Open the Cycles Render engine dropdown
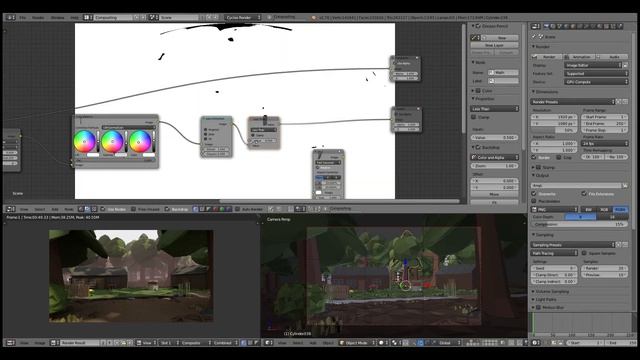 coord(243,18)
